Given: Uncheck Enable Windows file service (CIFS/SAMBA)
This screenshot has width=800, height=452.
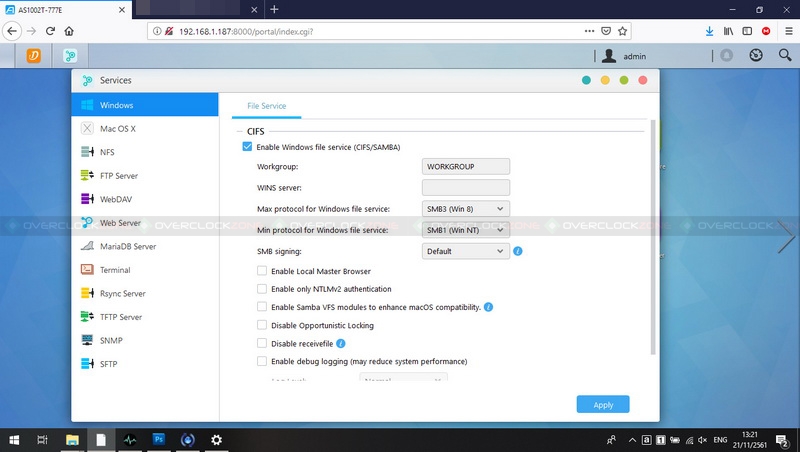Looking at the screenshot, I should click(248, 147).
